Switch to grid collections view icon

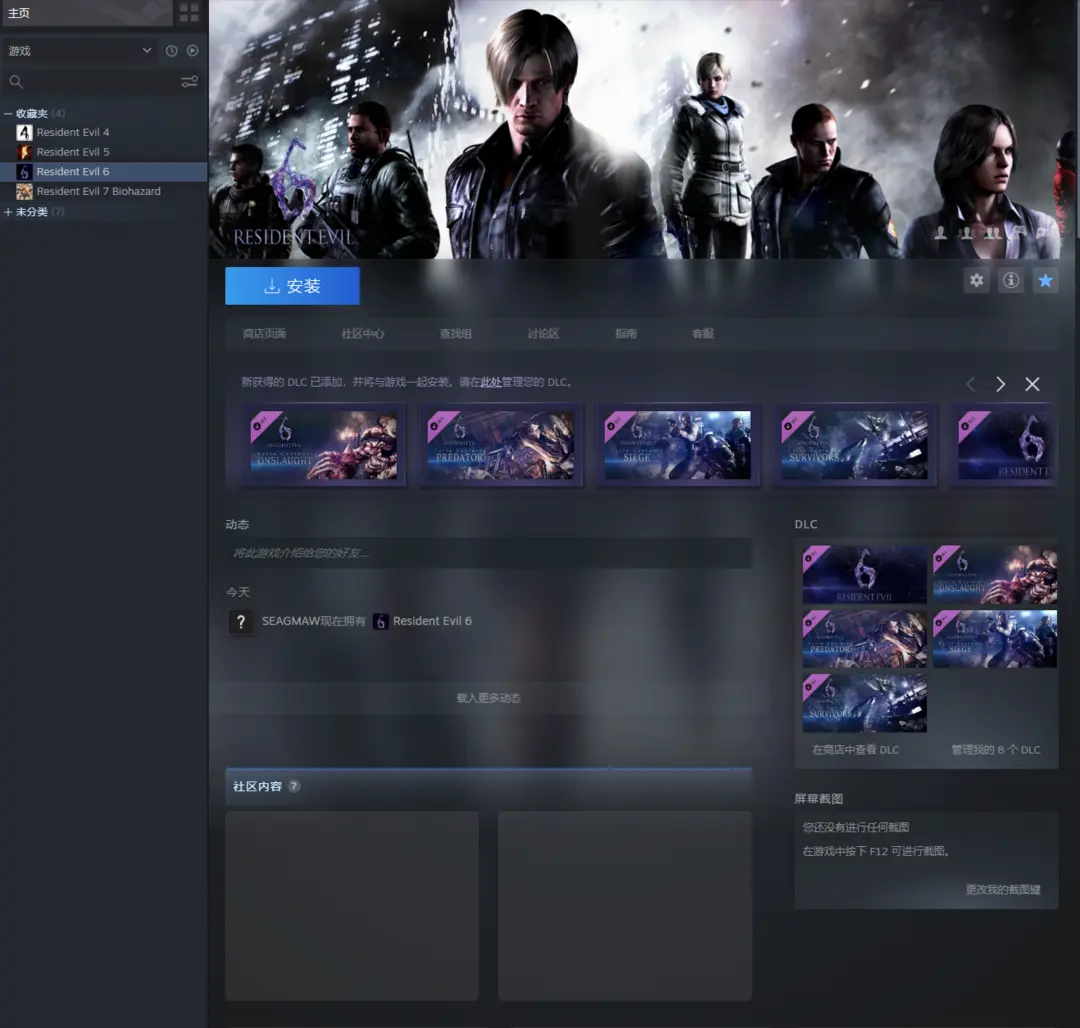click(189, 12)
